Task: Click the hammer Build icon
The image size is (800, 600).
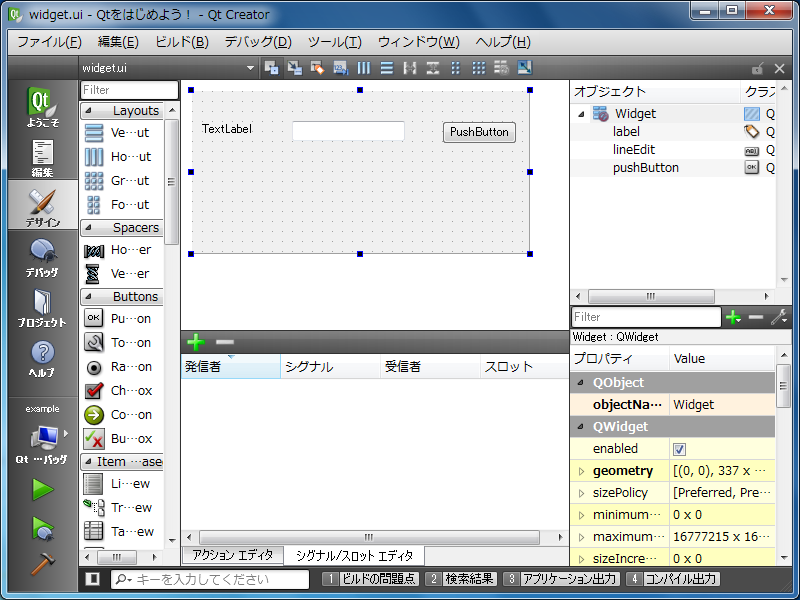Action: [42, 563]
